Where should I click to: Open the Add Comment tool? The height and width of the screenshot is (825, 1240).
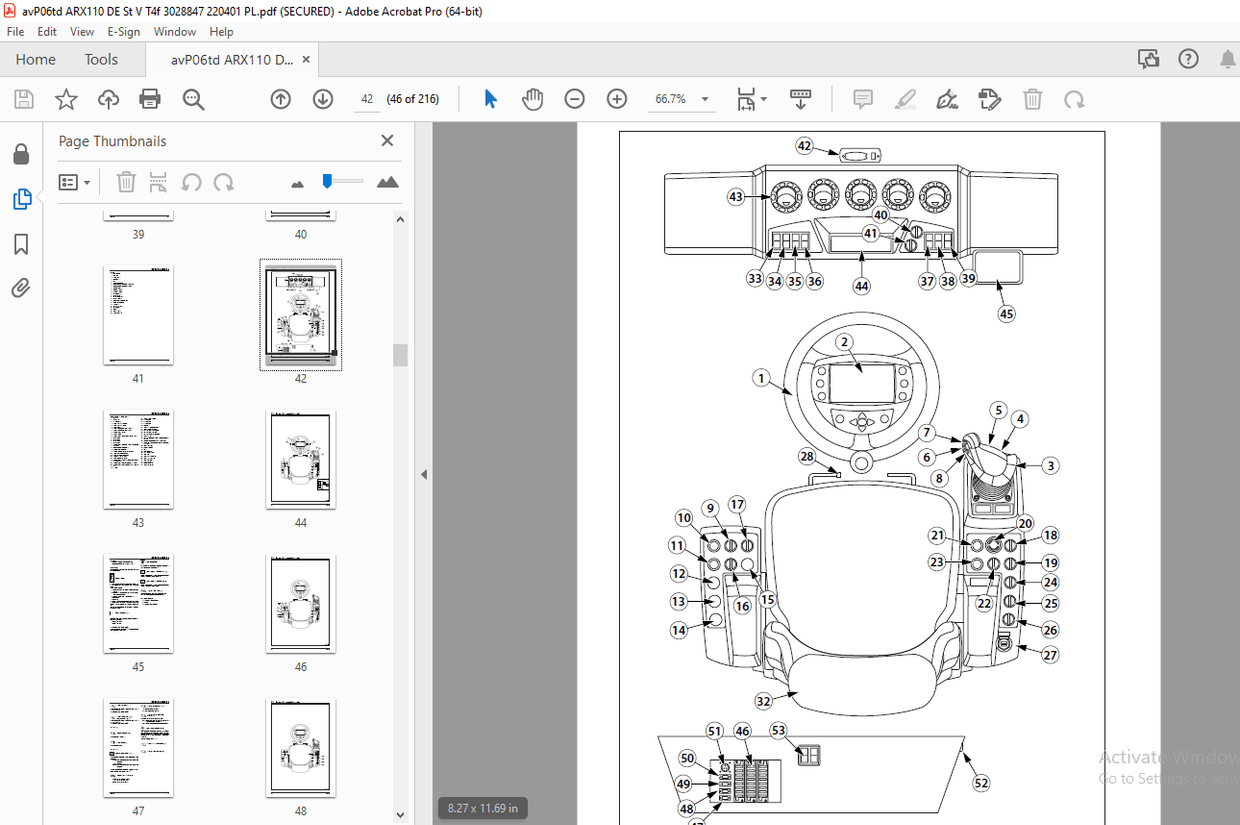(x=862, y=99)
